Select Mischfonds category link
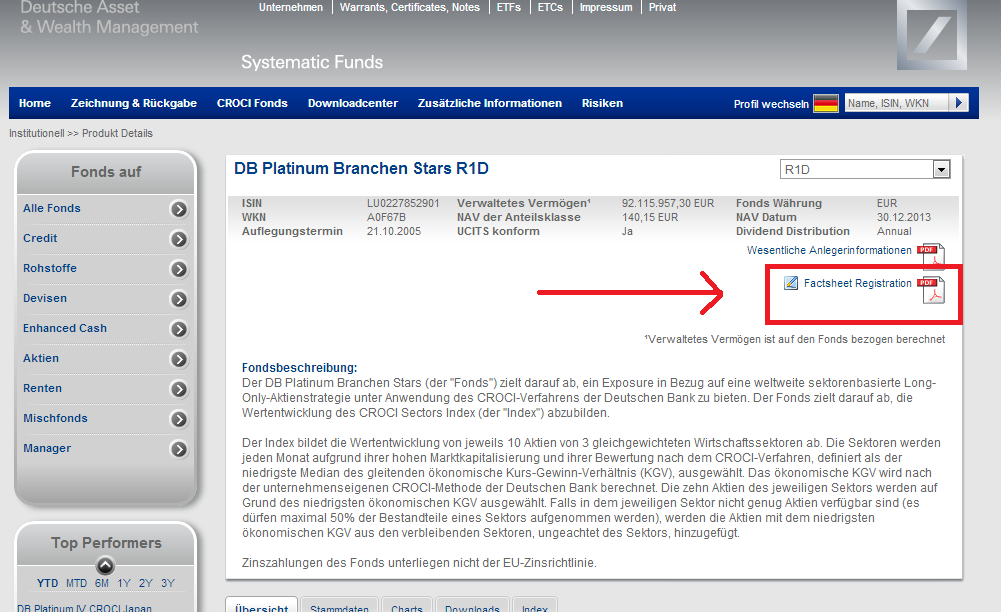The height and width of the screenshot is (612, 1001). coord(56,418)
